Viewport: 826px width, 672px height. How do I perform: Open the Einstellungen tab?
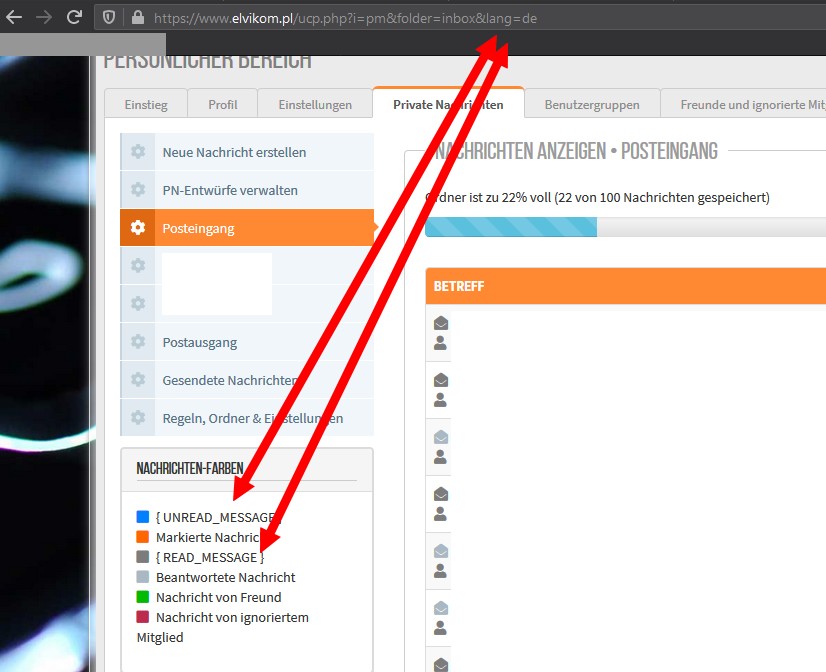[315, 104]
